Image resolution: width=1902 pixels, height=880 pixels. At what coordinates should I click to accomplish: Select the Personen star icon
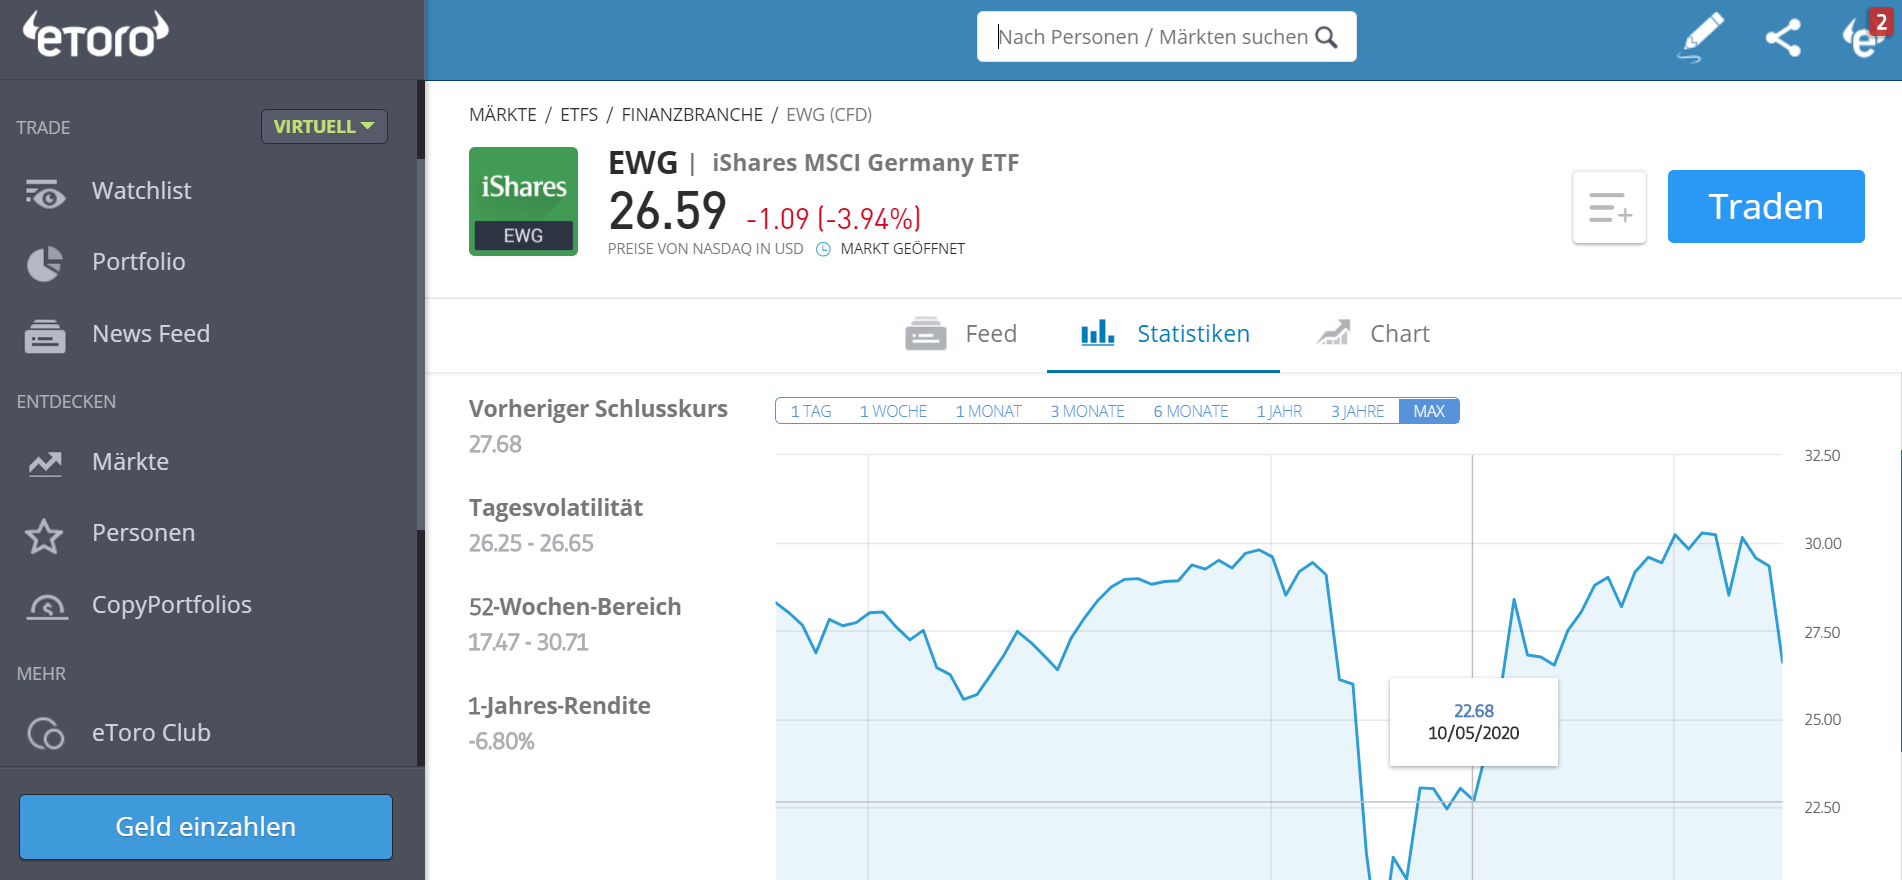(44, 532)
